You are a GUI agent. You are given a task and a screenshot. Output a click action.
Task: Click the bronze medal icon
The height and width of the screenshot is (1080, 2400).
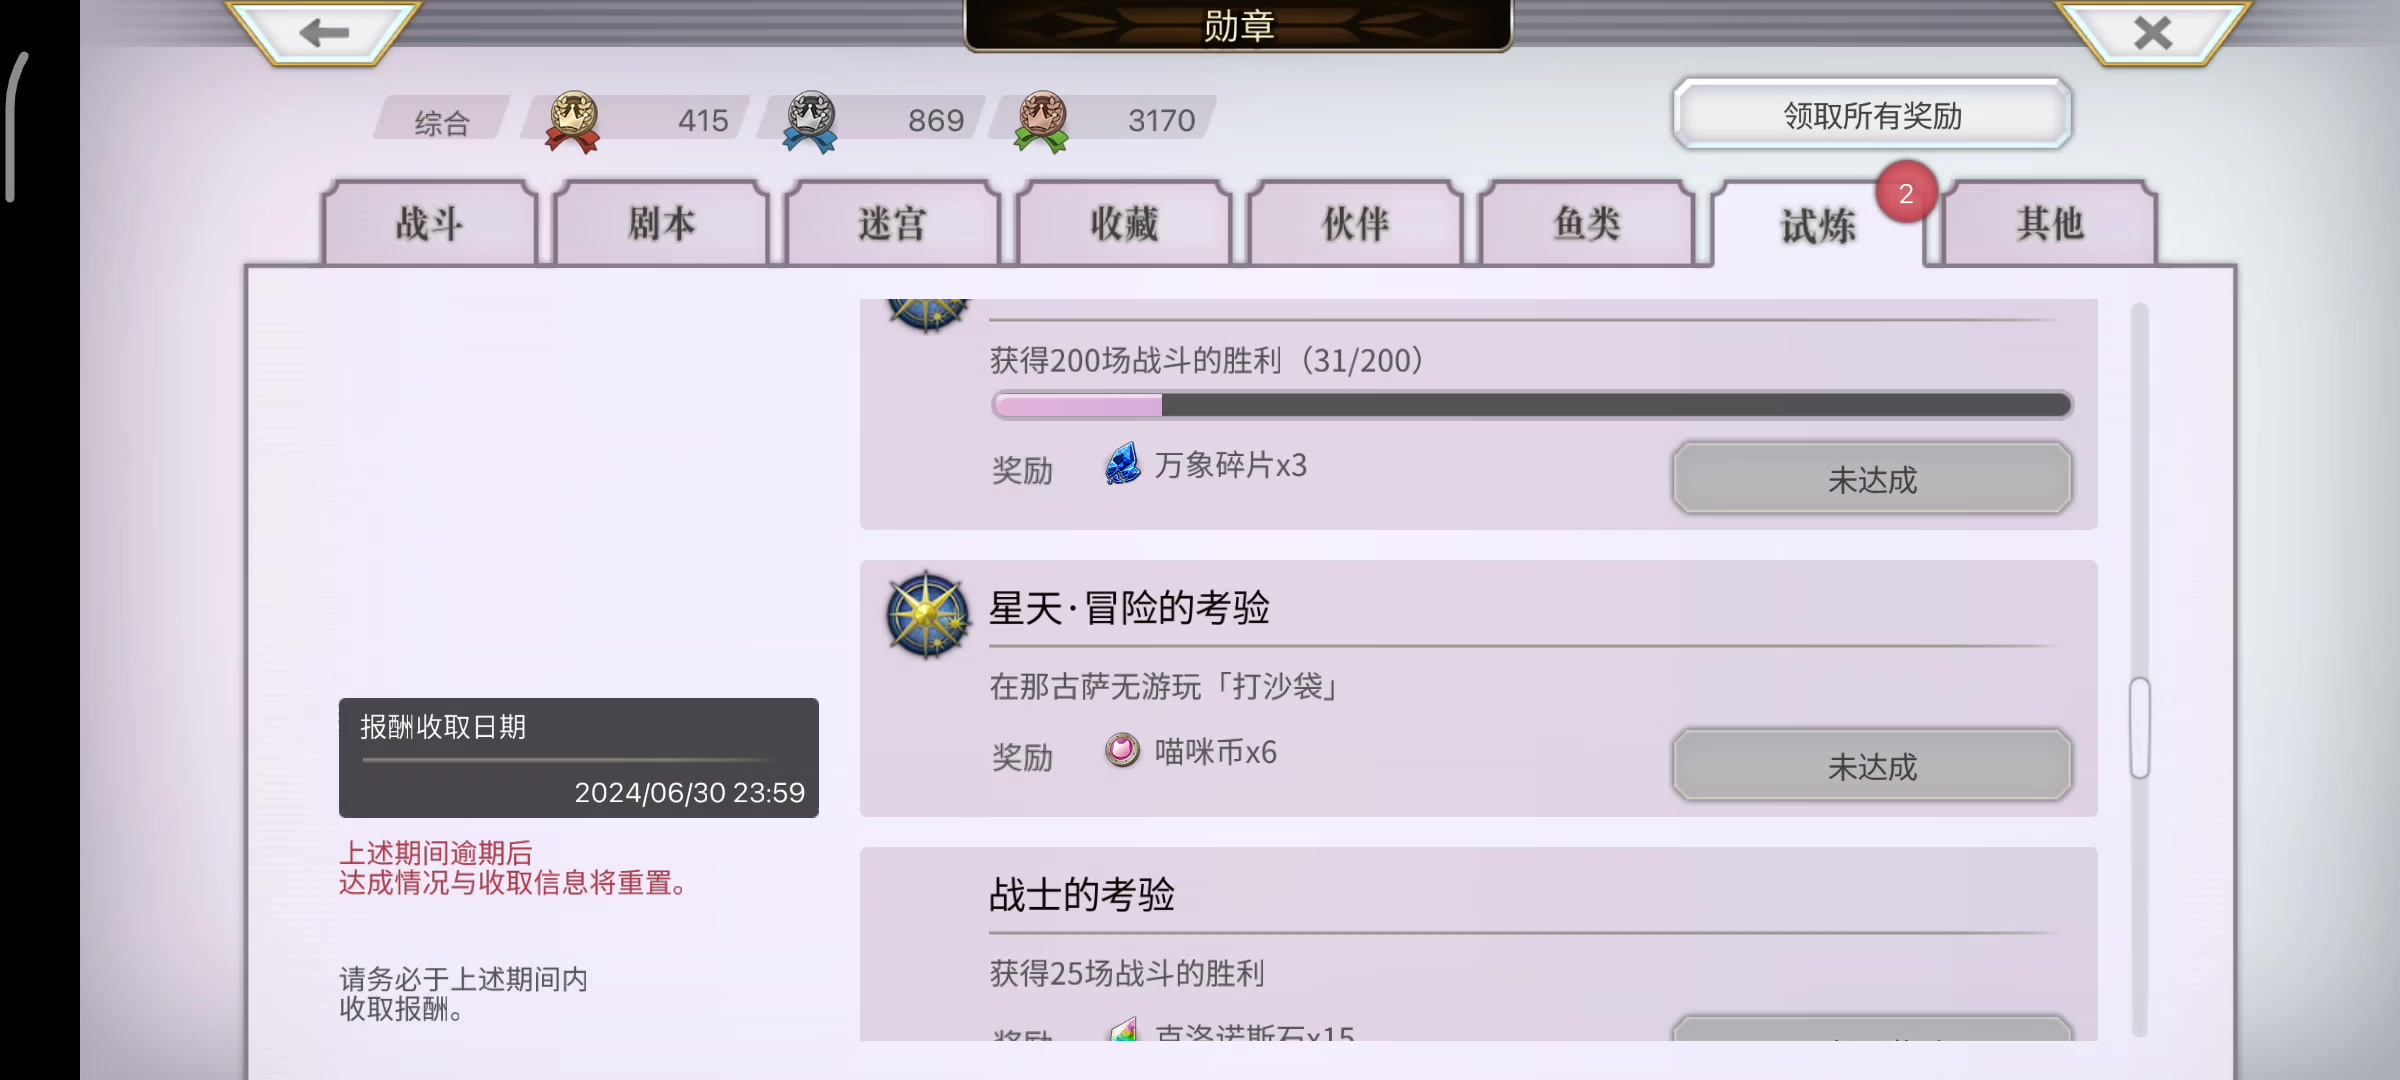tap(1042, 121)
